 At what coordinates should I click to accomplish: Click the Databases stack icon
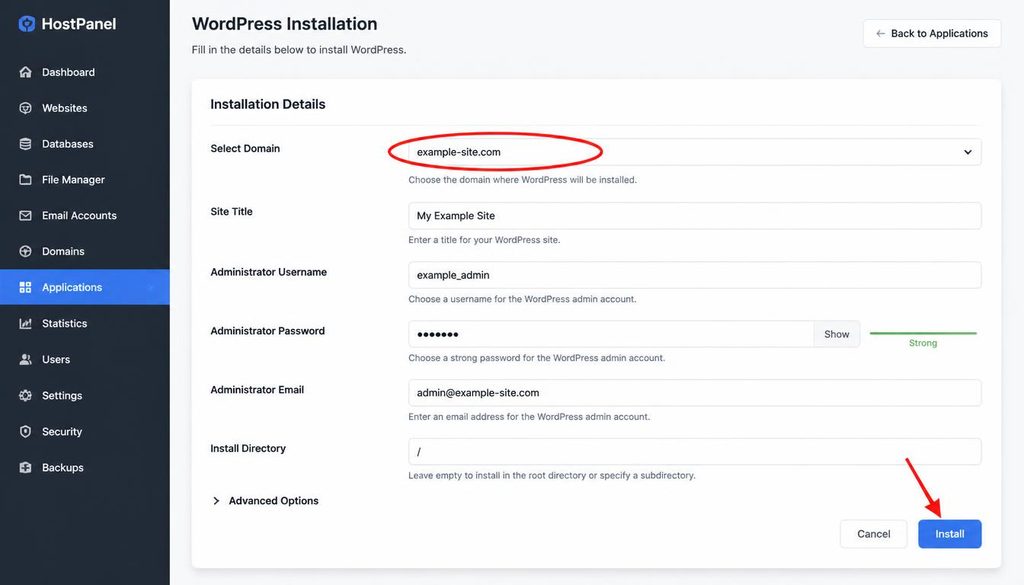point(25,144)
